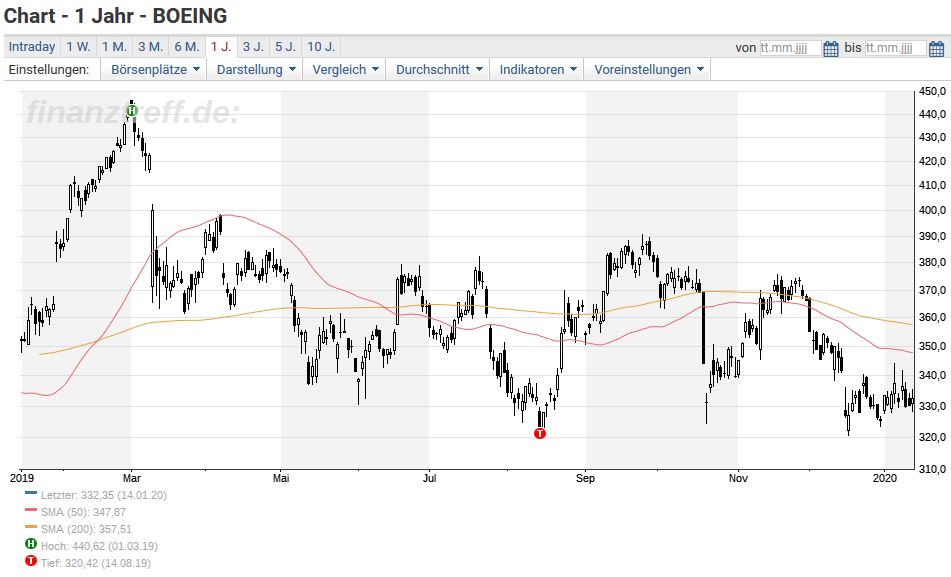Screen dimensions: 951x577
Task: Switch to 3 M. range tab
Action: tap(150, 47)
